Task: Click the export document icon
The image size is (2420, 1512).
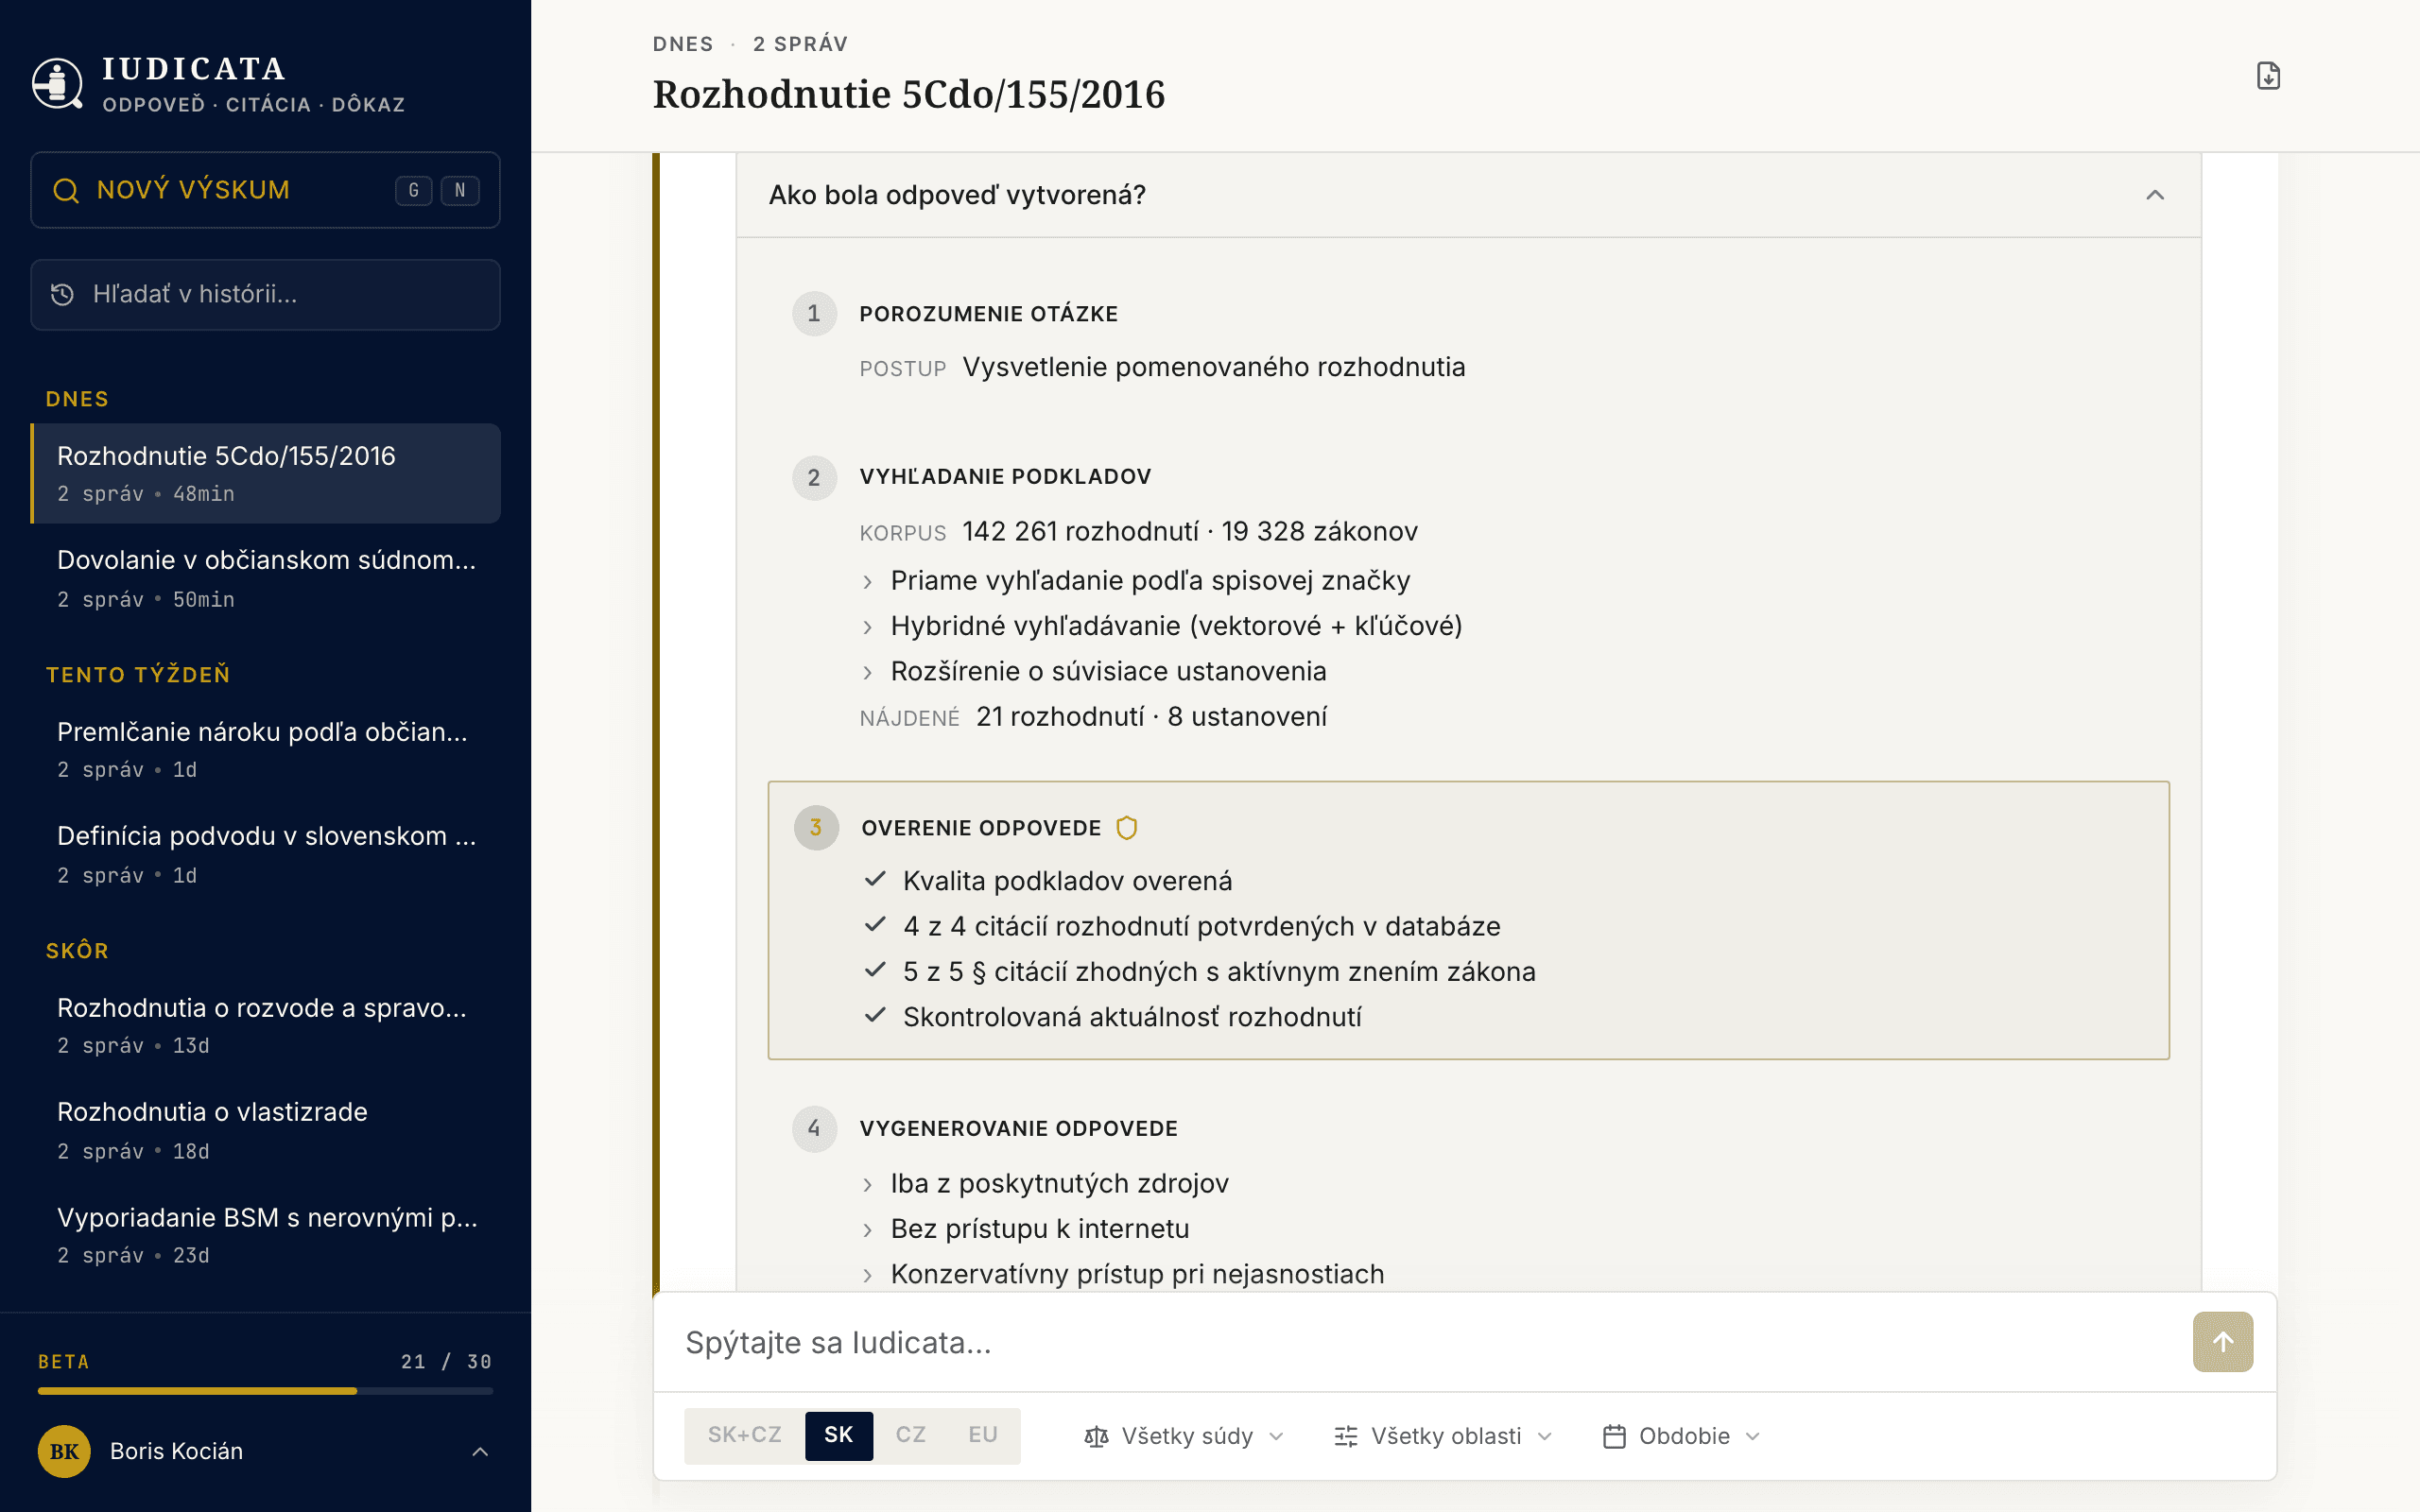Action: [2268, 76]
